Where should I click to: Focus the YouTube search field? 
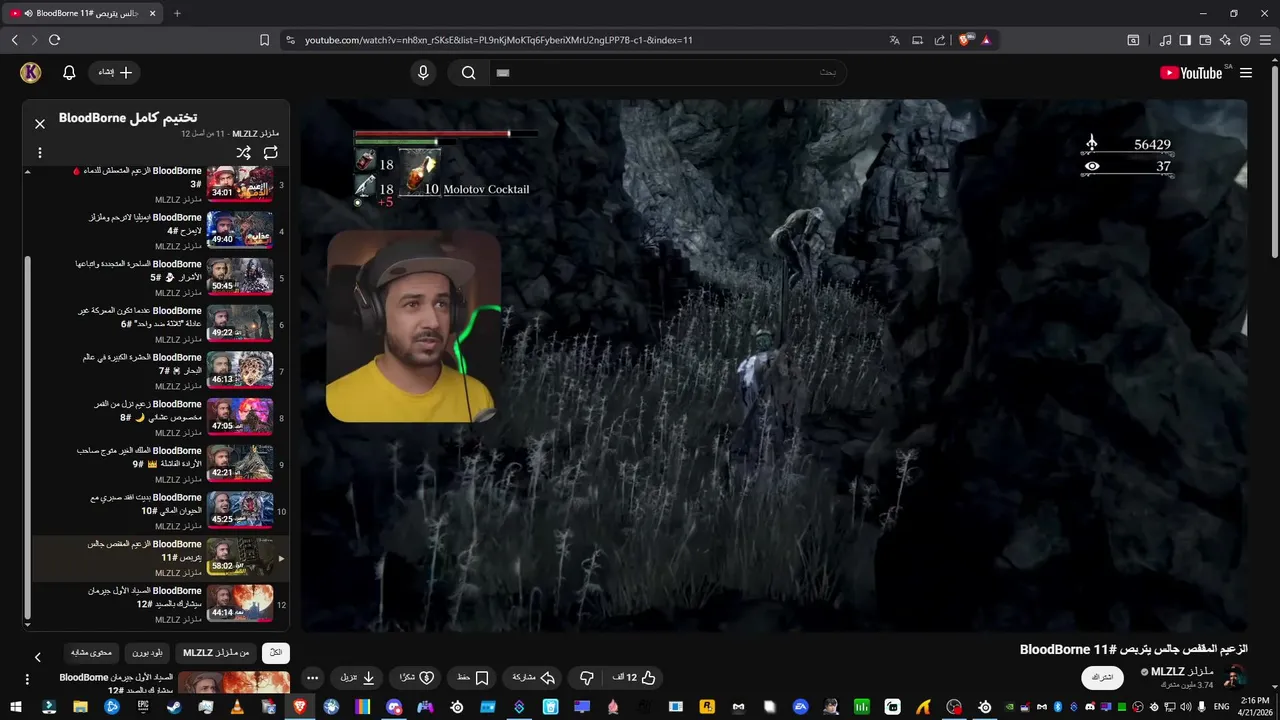click(670, 72)
